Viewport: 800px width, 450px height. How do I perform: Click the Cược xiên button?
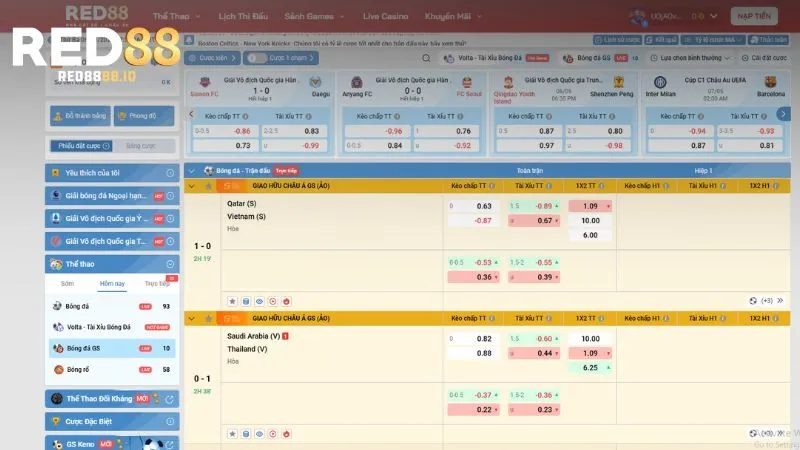[x=212, y=58]
